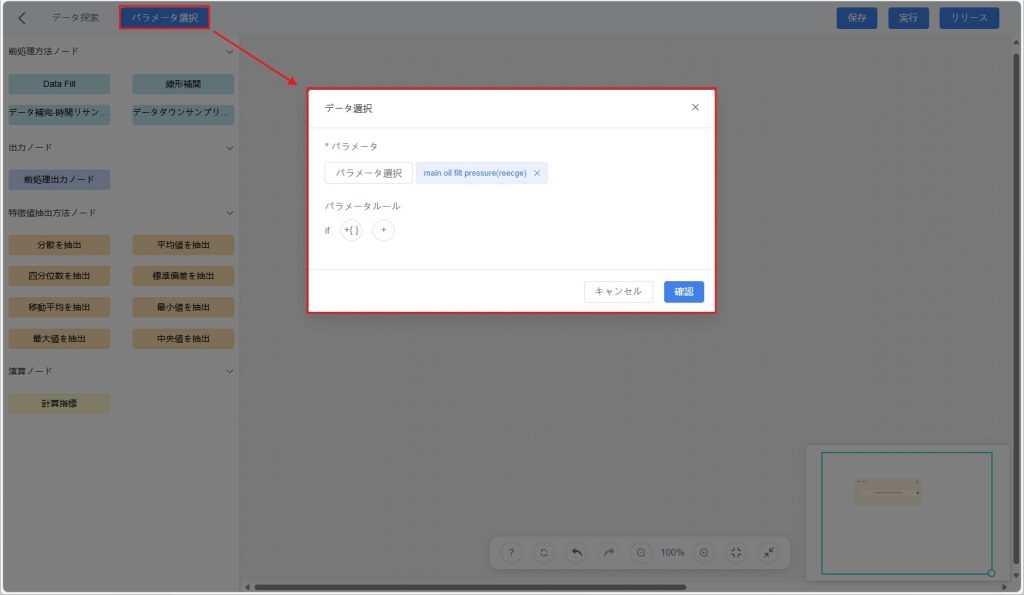Click the refresh icon in canvas toolbar
1024x595 pixels.
tap(543, 552)
